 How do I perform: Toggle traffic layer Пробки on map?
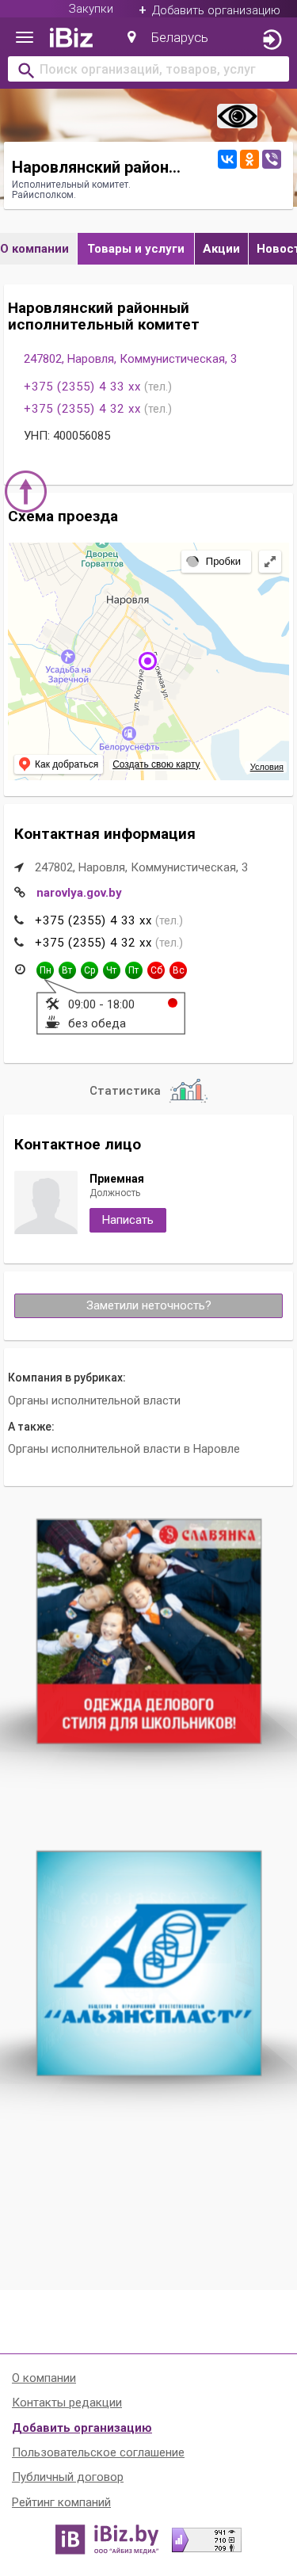(x=215, y=562)
